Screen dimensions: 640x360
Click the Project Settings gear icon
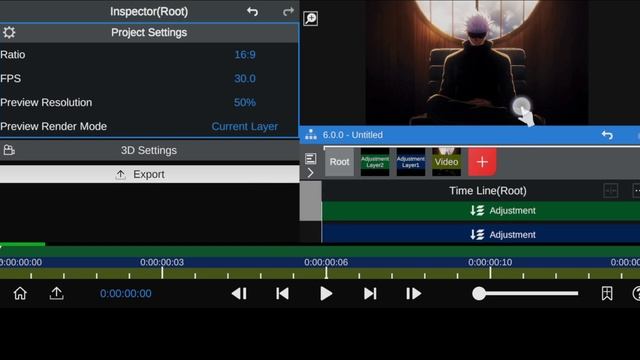[9, 32]
